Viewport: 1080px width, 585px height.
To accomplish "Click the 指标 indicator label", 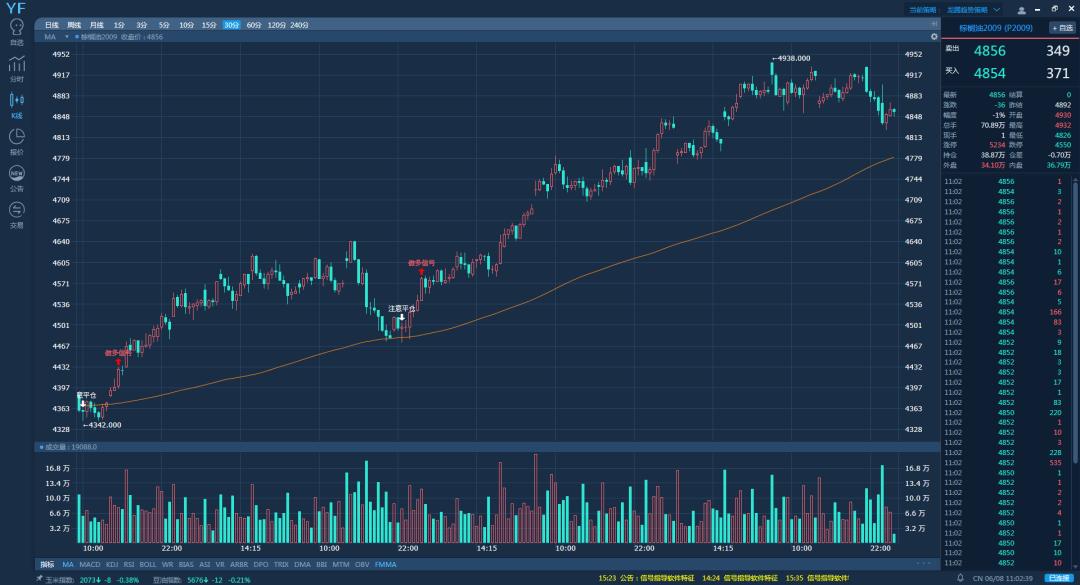I will 47,564.
